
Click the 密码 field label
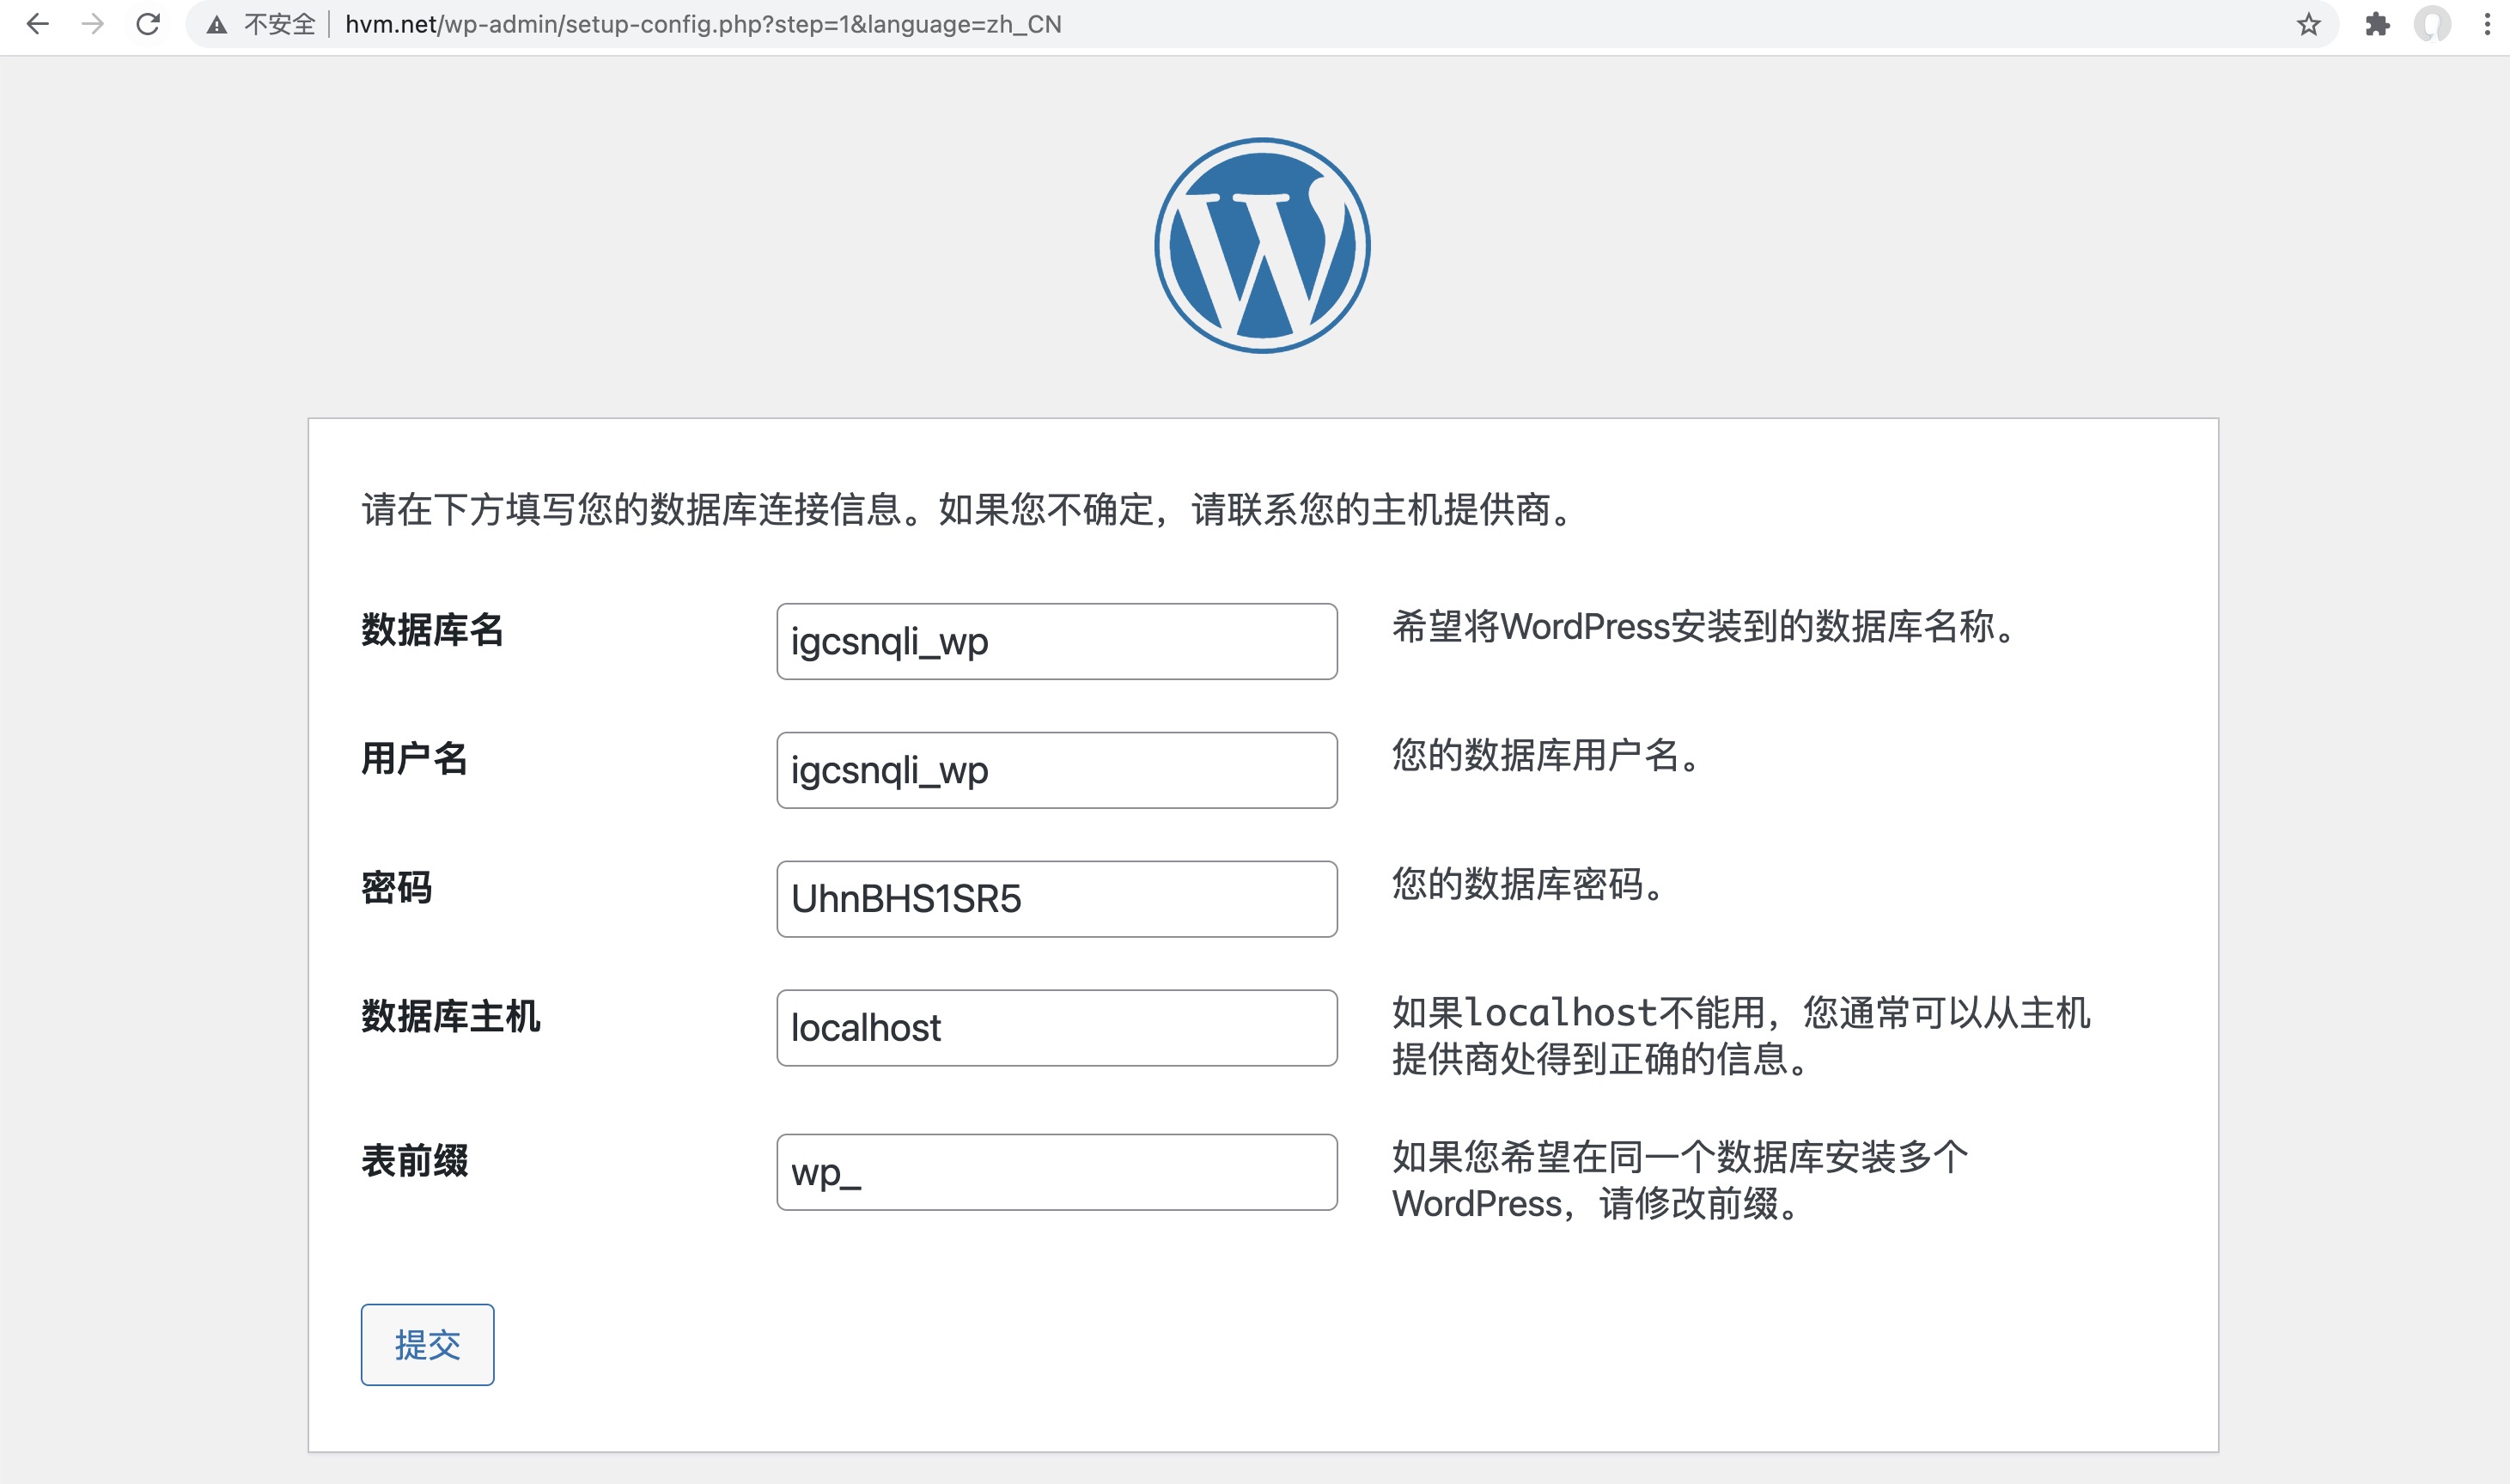pyautogui.click(x=396, y=888)
